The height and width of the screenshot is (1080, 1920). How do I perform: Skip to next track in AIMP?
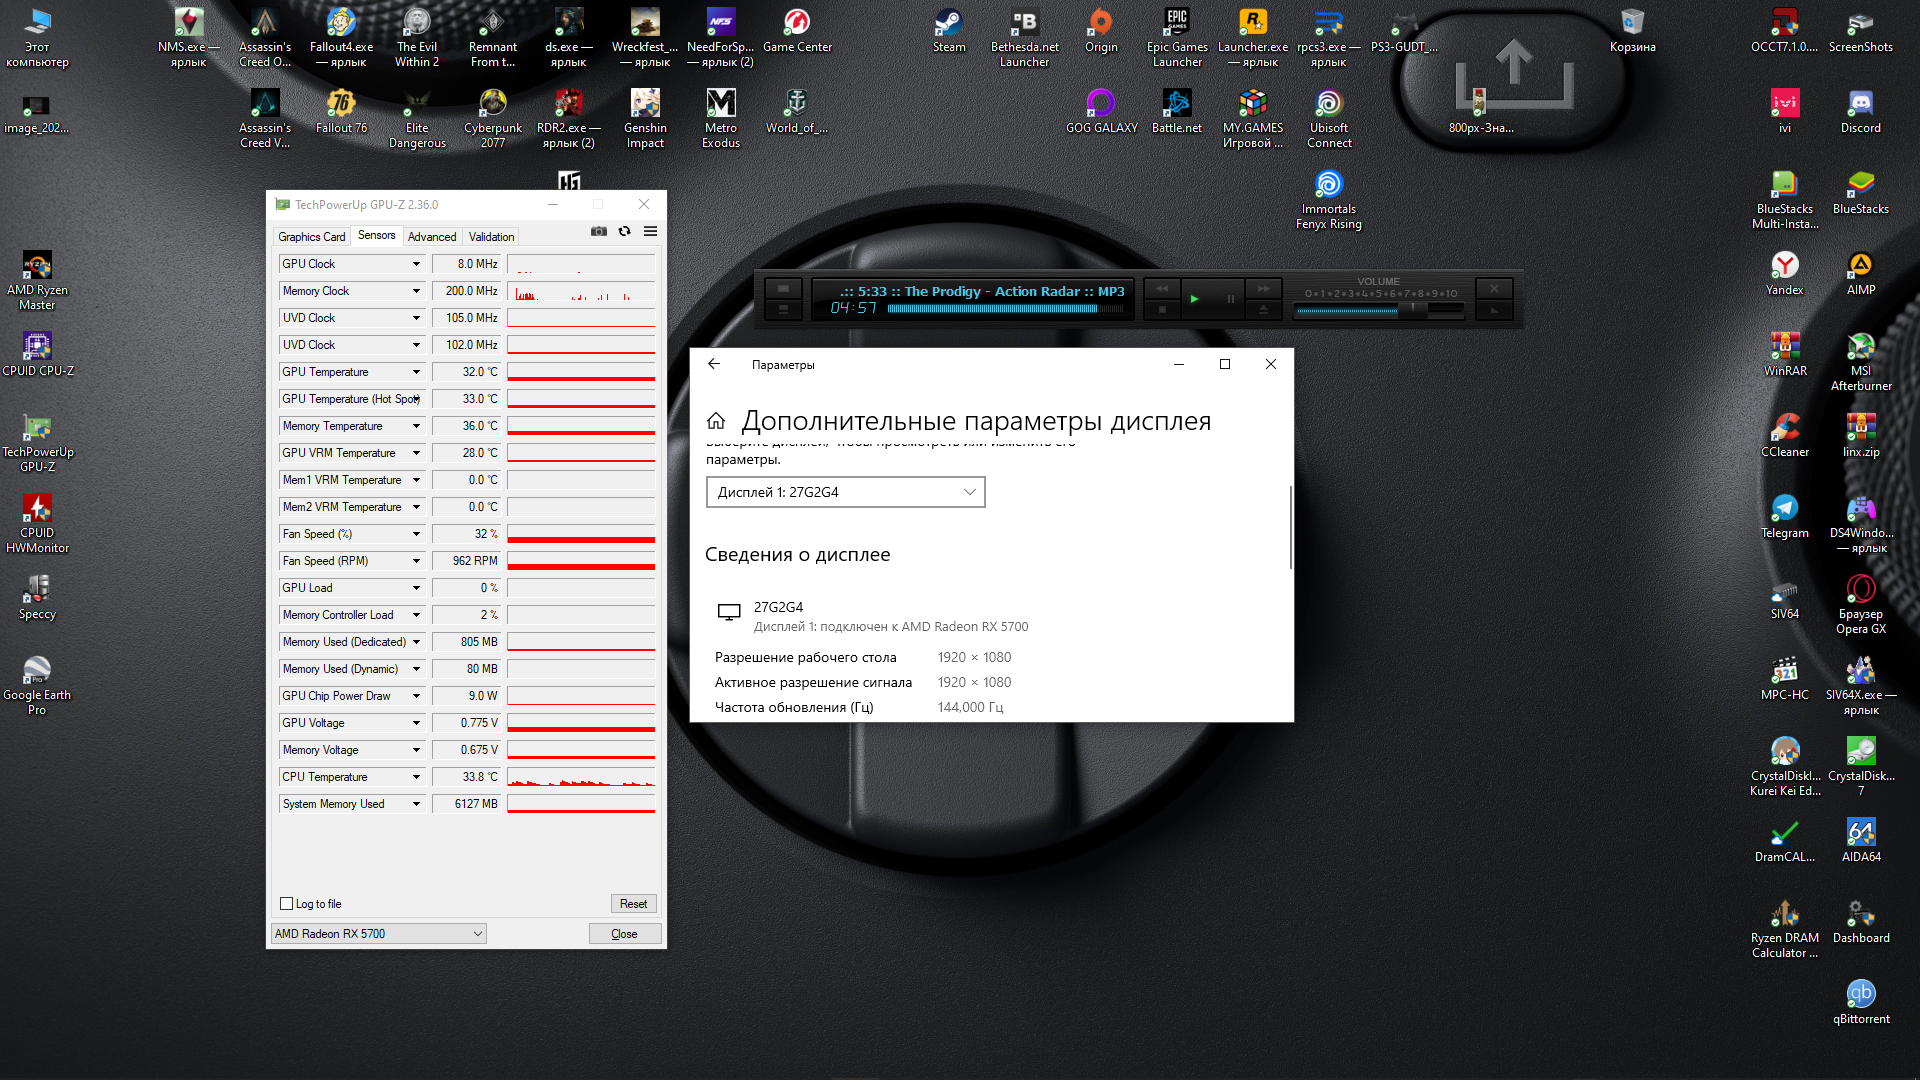[1264, 289]
